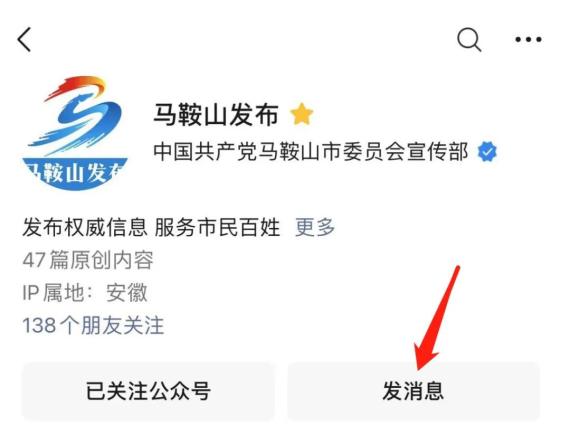Open search with the magnifier icon

click(x=469, y=40)
